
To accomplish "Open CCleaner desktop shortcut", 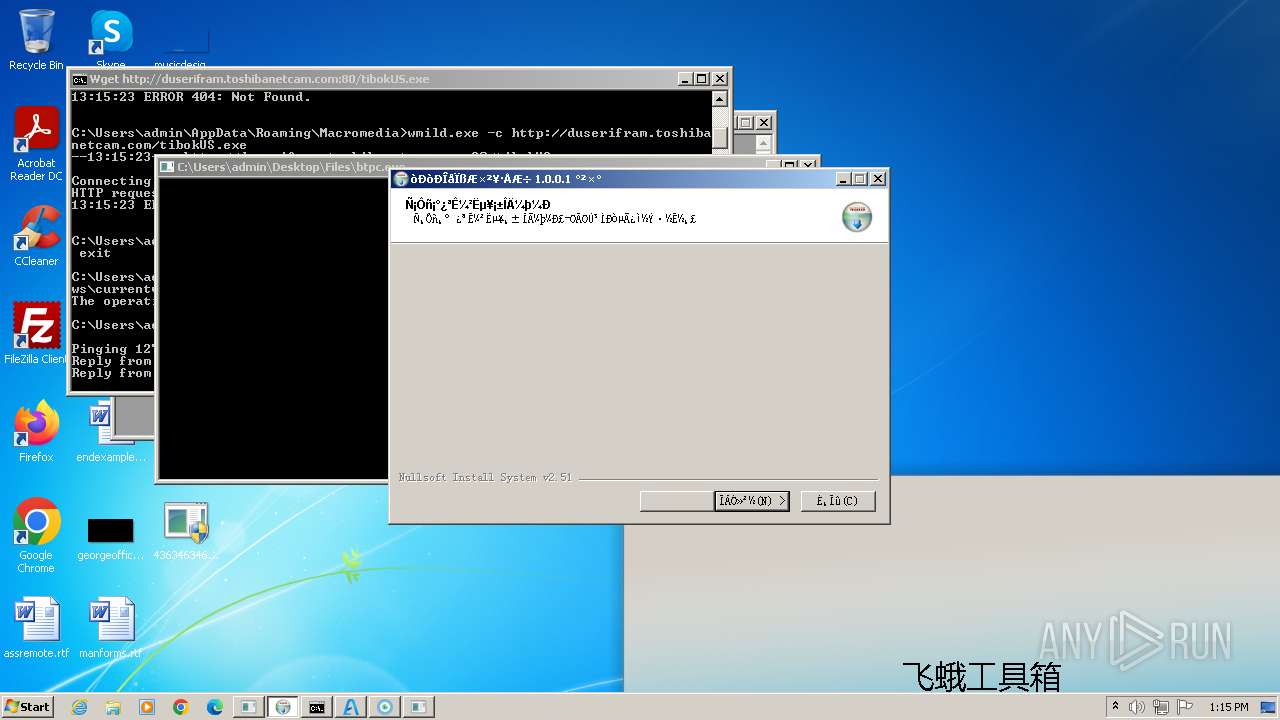I will pos(36,236).
